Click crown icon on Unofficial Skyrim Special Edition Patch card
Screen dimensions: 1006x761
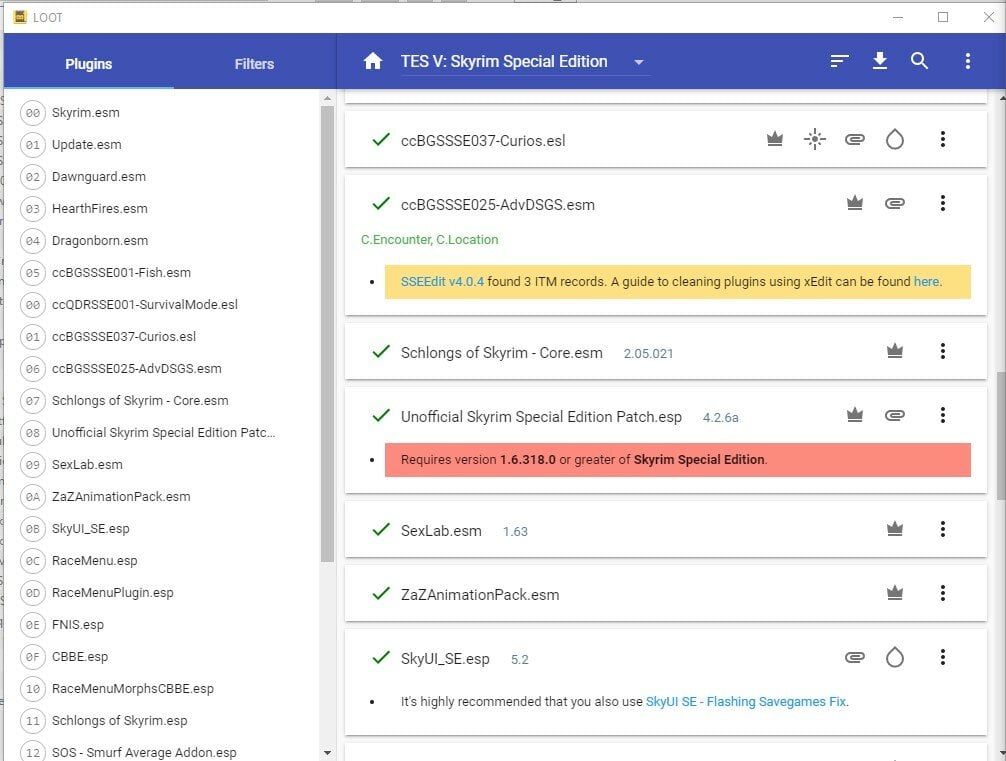(x=855, y=415)
